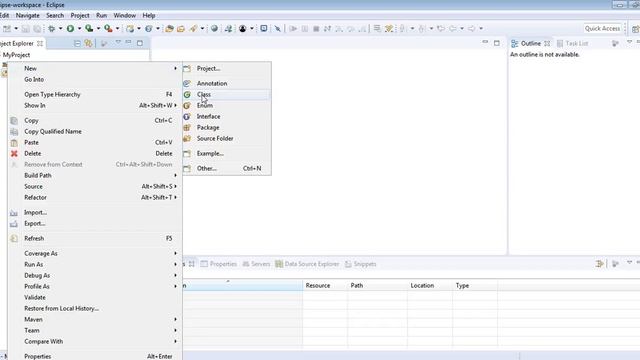Click the Open Type folder icon
Viewport: 640px width, 360px height.
tap(169, 29)
